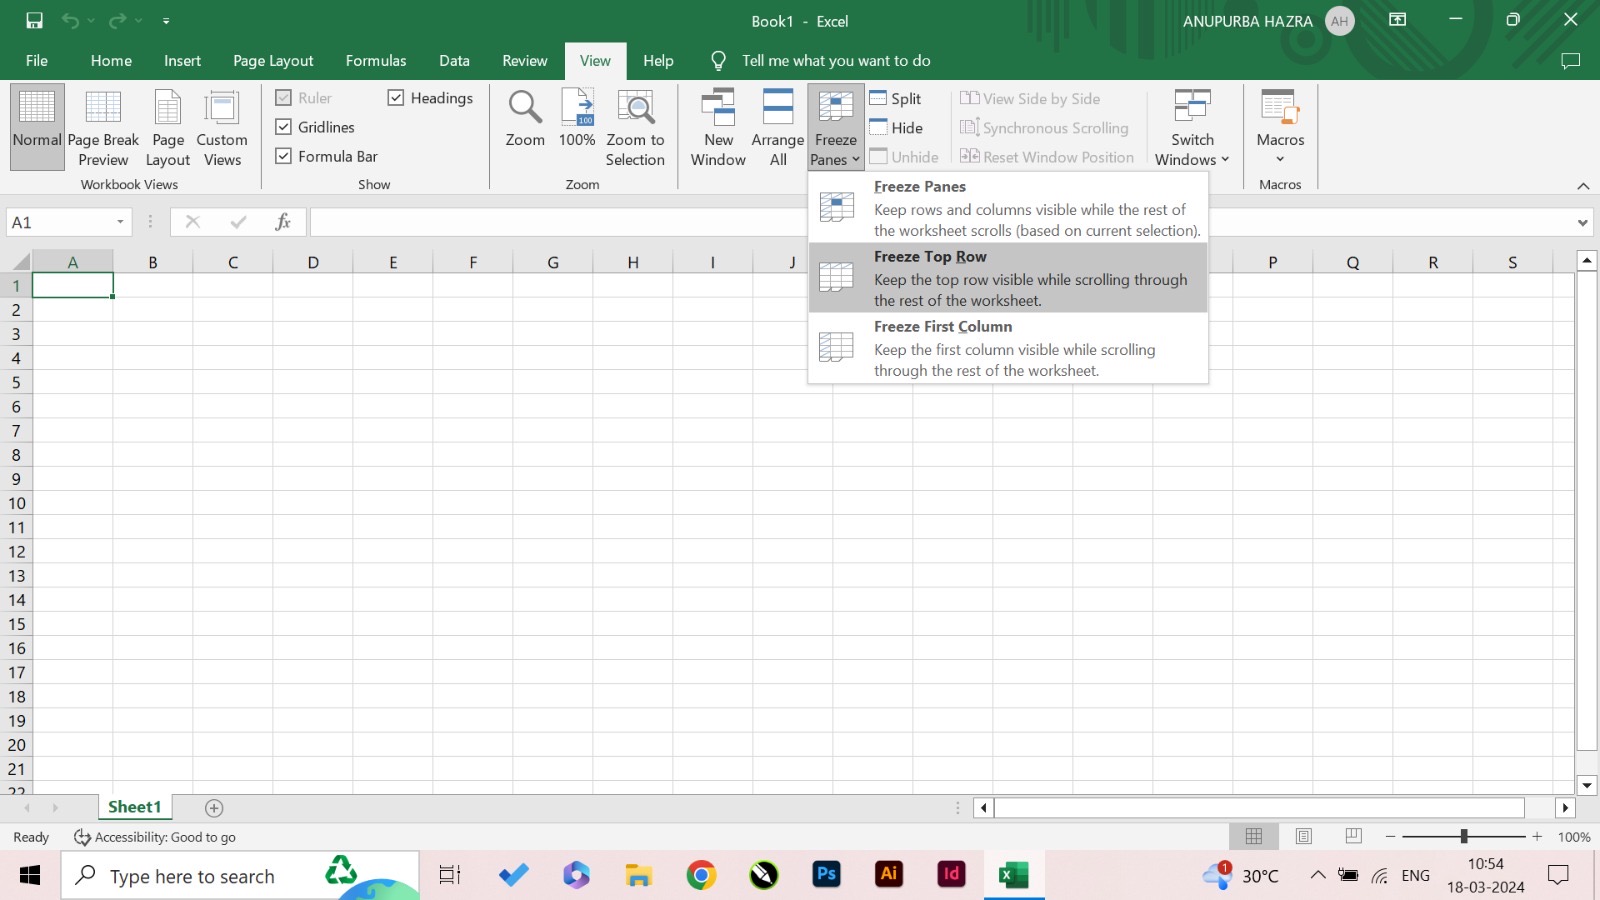Open the Custom Views dialog
Viewport: 1600px width, 900px height.
click(x=221, y=125)
